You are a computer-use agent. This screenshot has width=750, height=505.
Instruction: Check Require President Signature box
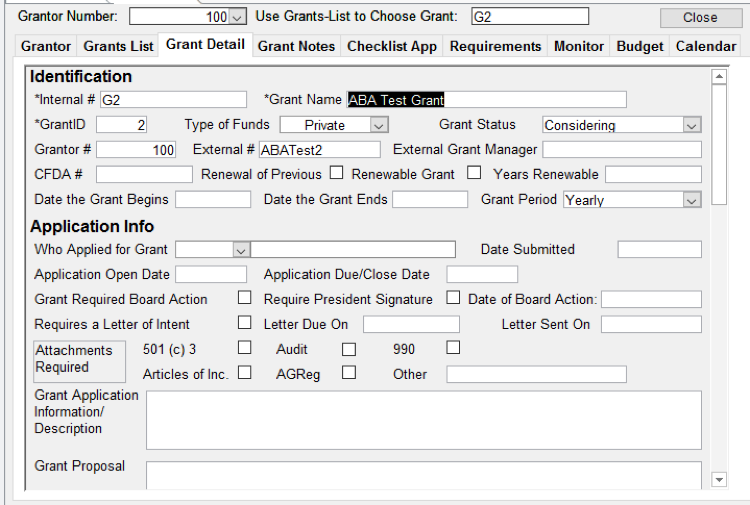pyautogui.click(x=453, y=299)
